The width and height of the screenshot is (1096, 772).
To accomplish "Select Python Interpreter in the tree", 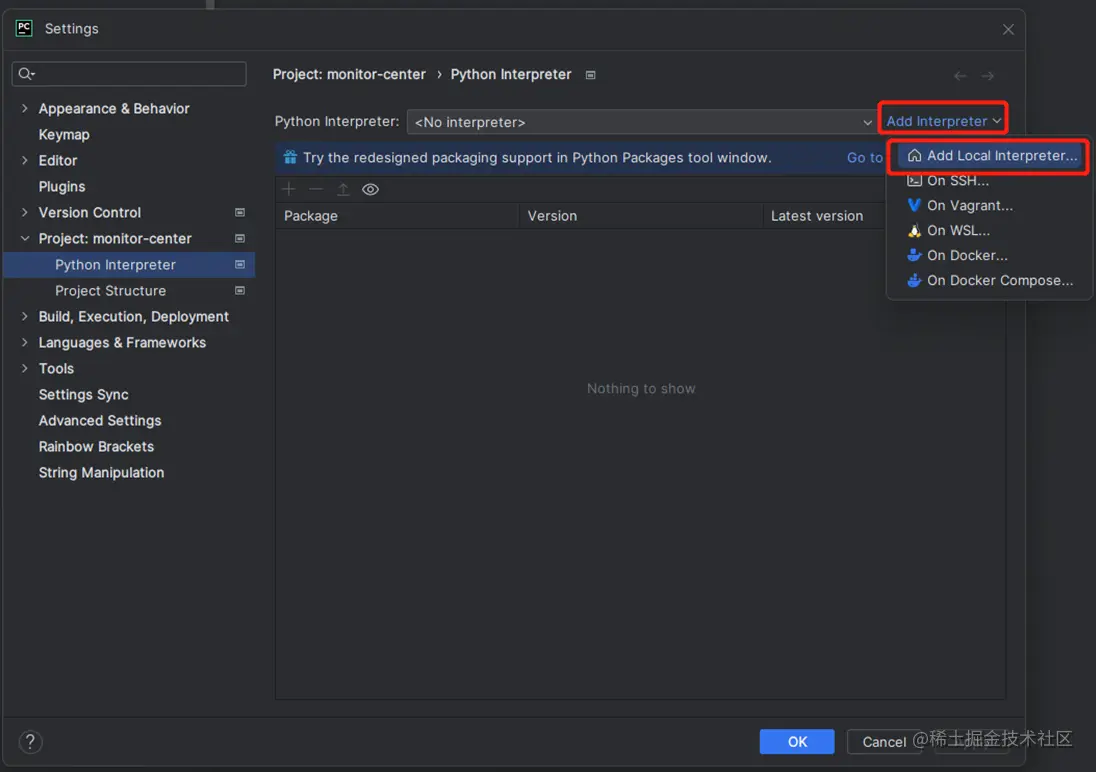I will (129, 264).
